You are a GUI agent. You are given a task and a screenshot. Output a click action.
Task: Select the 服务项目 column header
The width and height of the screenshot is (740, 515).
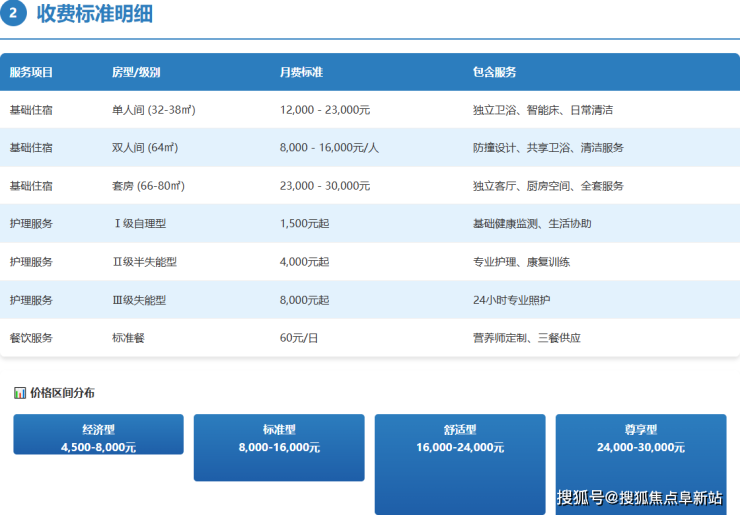31,72
